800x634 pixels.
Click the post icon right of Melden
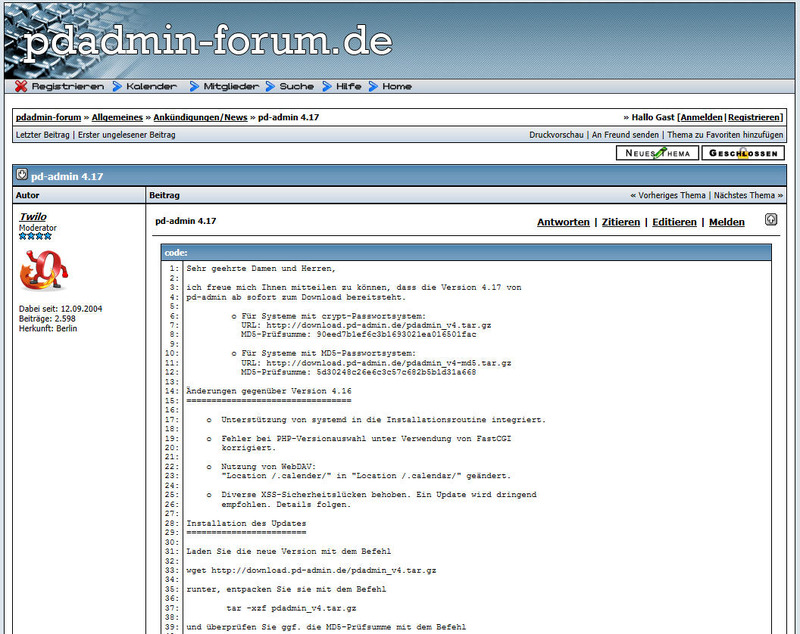point(771,220)
